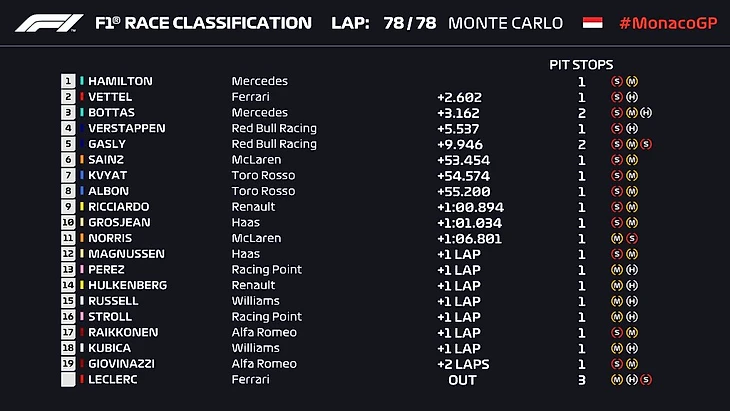The image size is (730, 411).
Task: Click the PIT STOPS column header
Action: tap(581, 64)
